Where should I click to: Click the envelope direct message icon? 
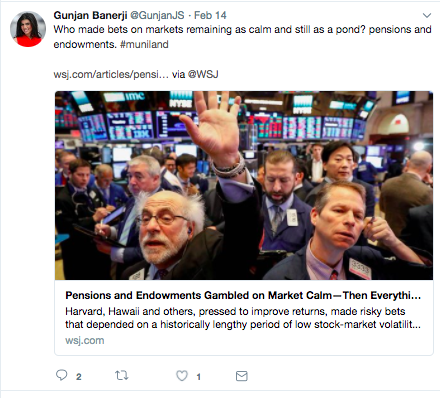(242, 376)
